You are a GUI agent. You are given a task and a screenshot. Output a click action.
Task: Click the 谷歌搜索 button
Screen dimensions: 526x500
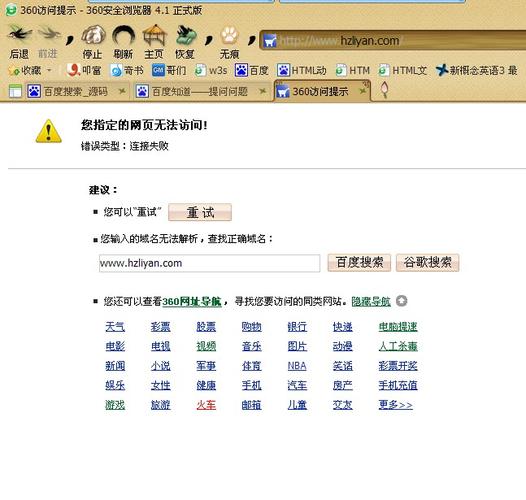427,262
